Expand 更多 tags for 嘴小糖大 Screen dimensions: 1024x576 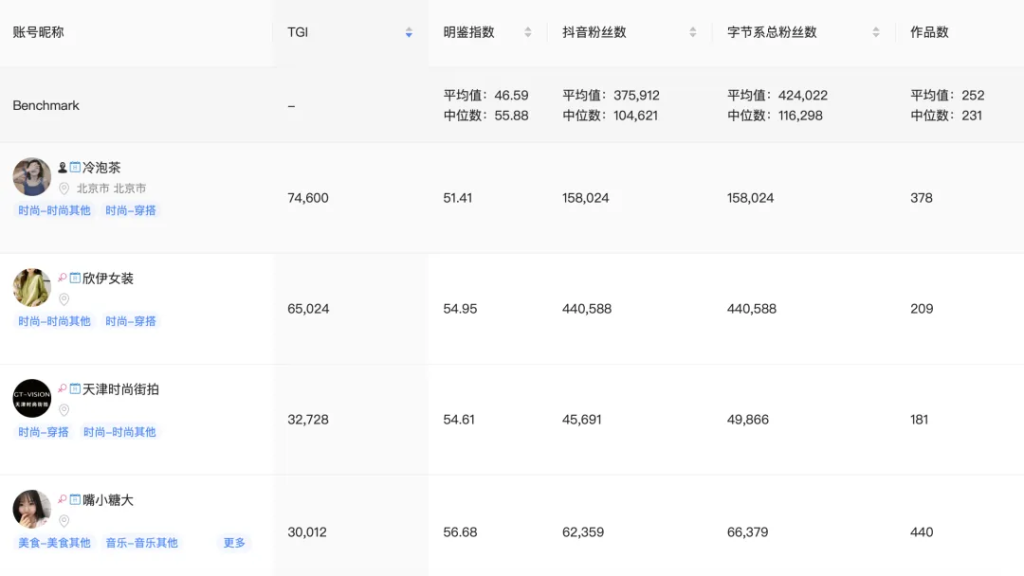[234, 543]
